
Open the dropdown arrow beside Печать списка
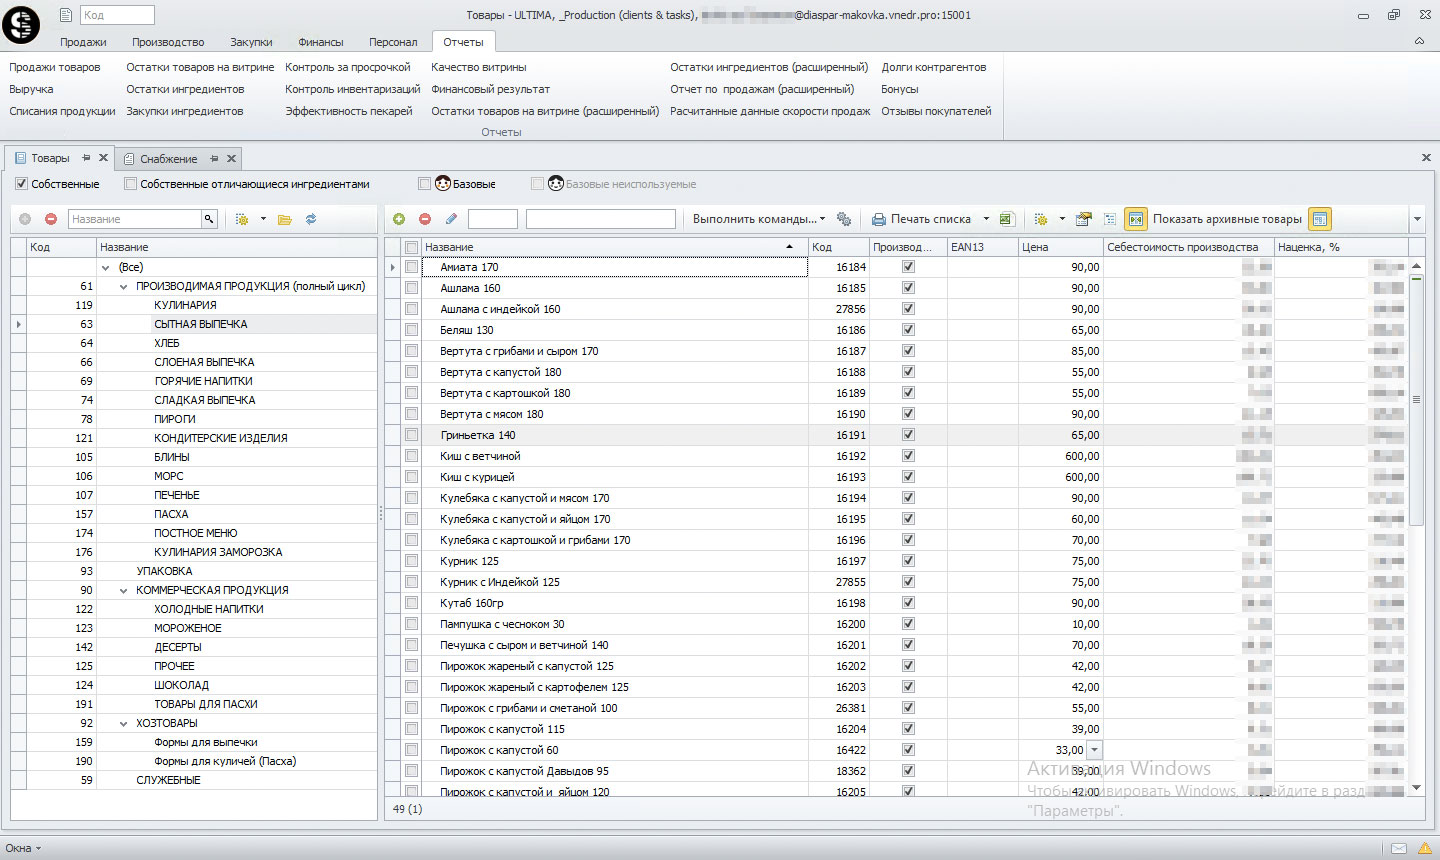tap(986, 219)
